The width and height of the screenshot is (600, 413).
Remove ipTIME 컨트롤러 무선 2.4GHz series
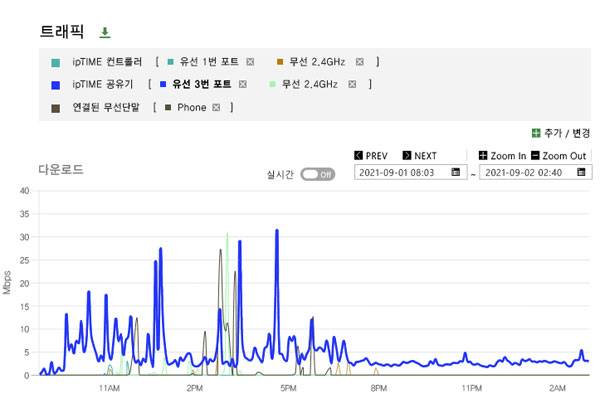[359, 62]
